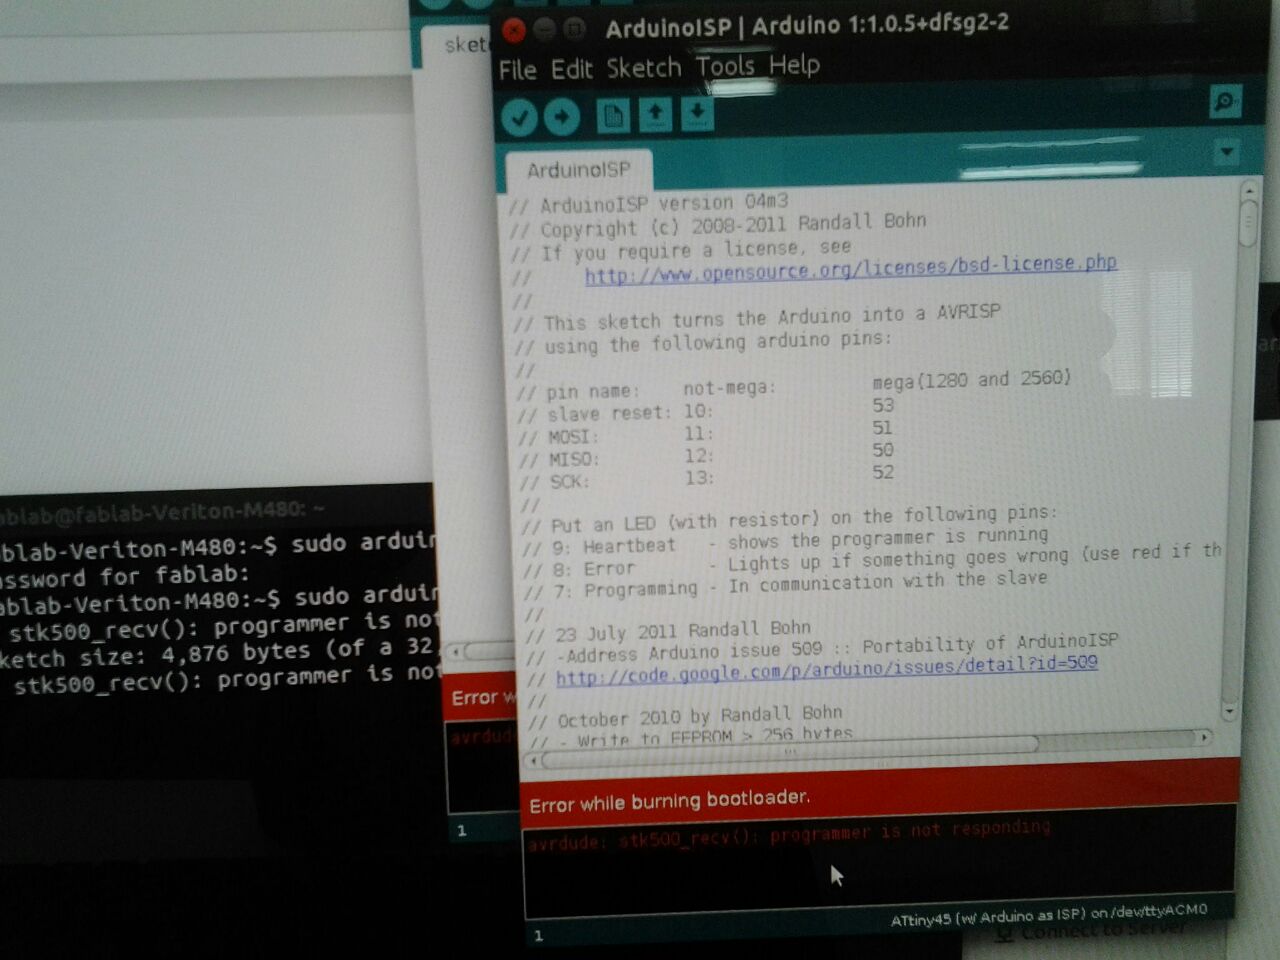Image resolution: width=1280 pixels, height=960 pixels.
Task: Click the terminal title bar fablab-Veriton-M480
Action: click(x=217, y=509)
